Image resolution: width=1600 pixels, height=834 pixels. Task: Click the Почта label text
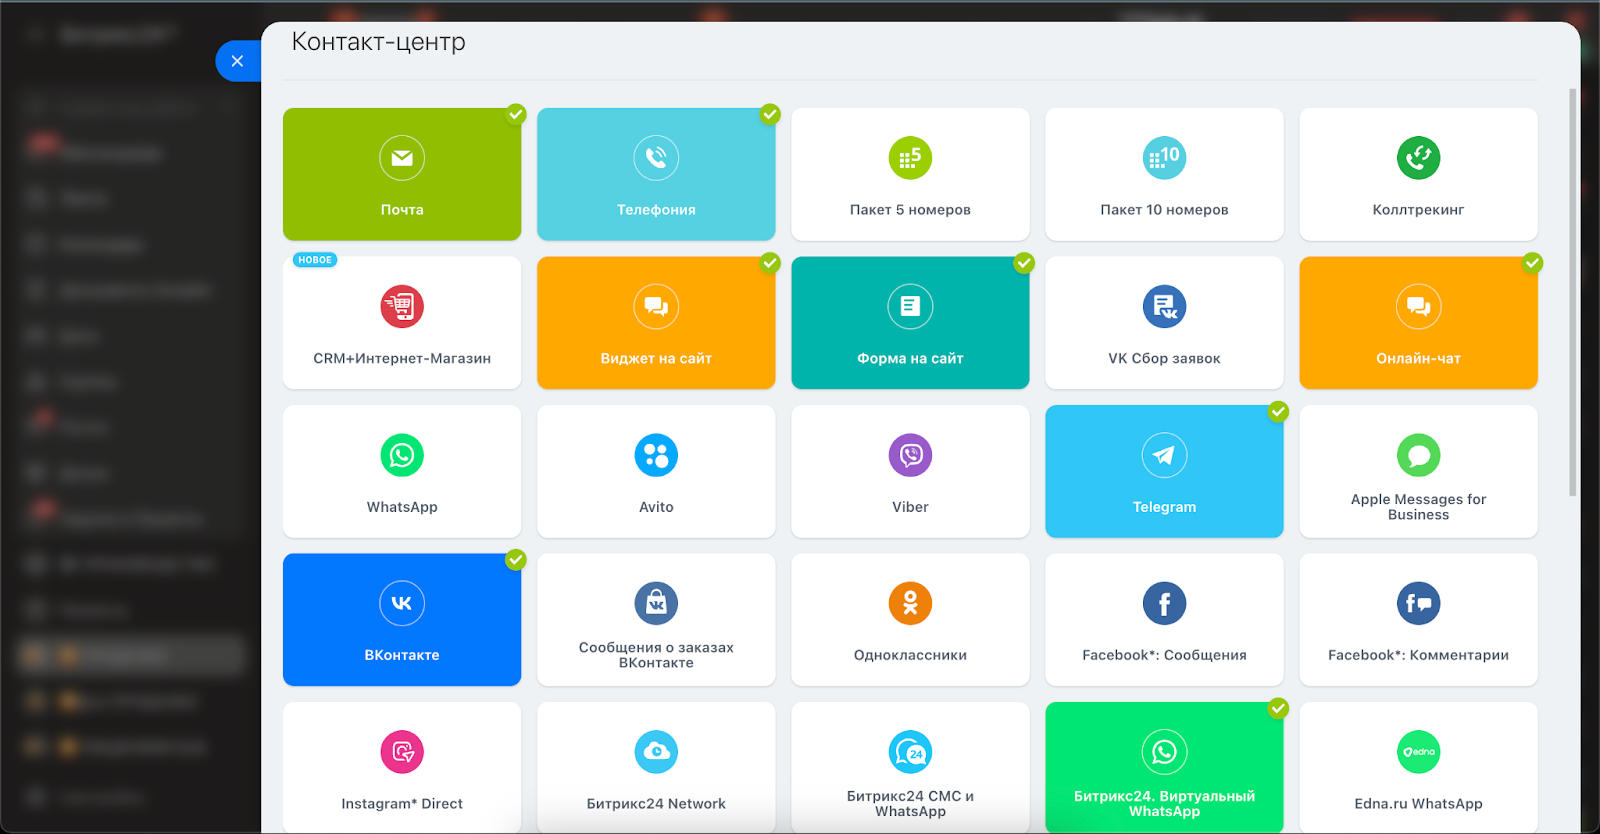(x=402, y=210)
